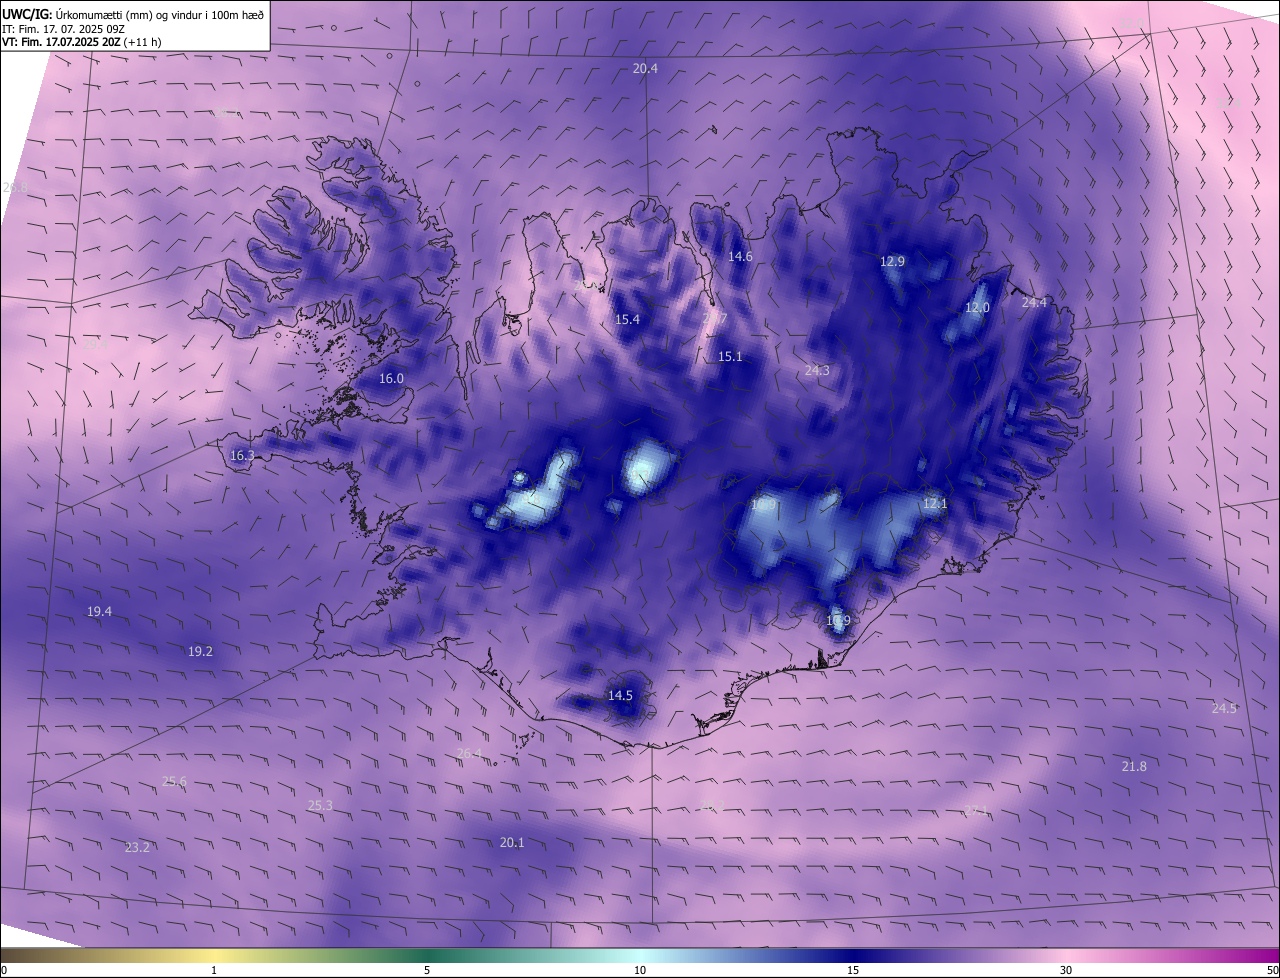Click the 19.4 value label

99,612
